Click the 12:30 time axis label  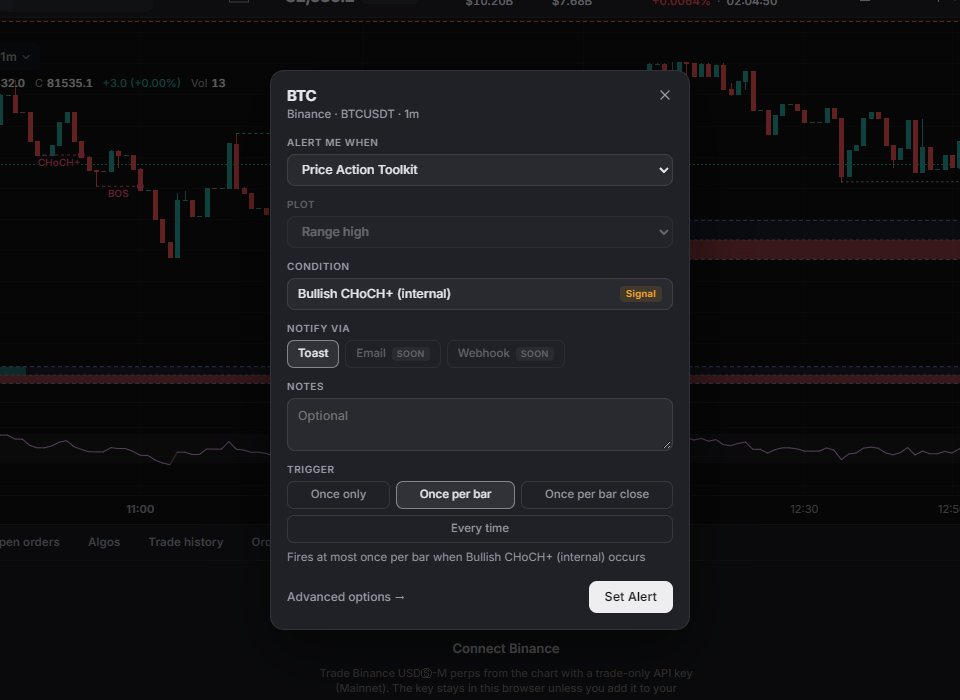pos(804,509)
